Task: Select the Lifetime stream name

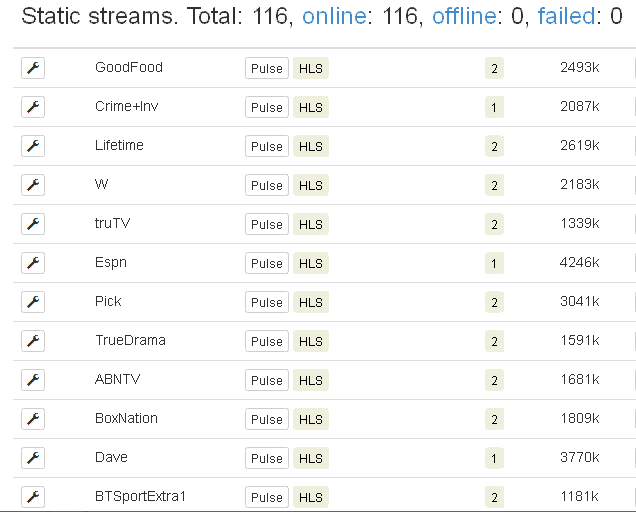Action: click(119, 145)
